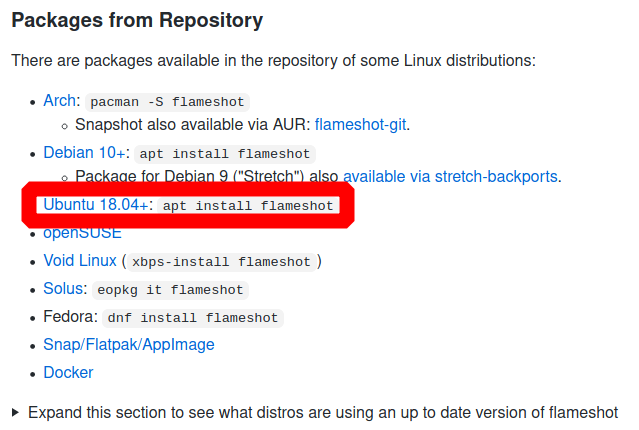Image resolution: width=639 pixels, height=430 pixels.
Task: Click the pacman -S flameshot code snippet
Action: click(167, 101)
